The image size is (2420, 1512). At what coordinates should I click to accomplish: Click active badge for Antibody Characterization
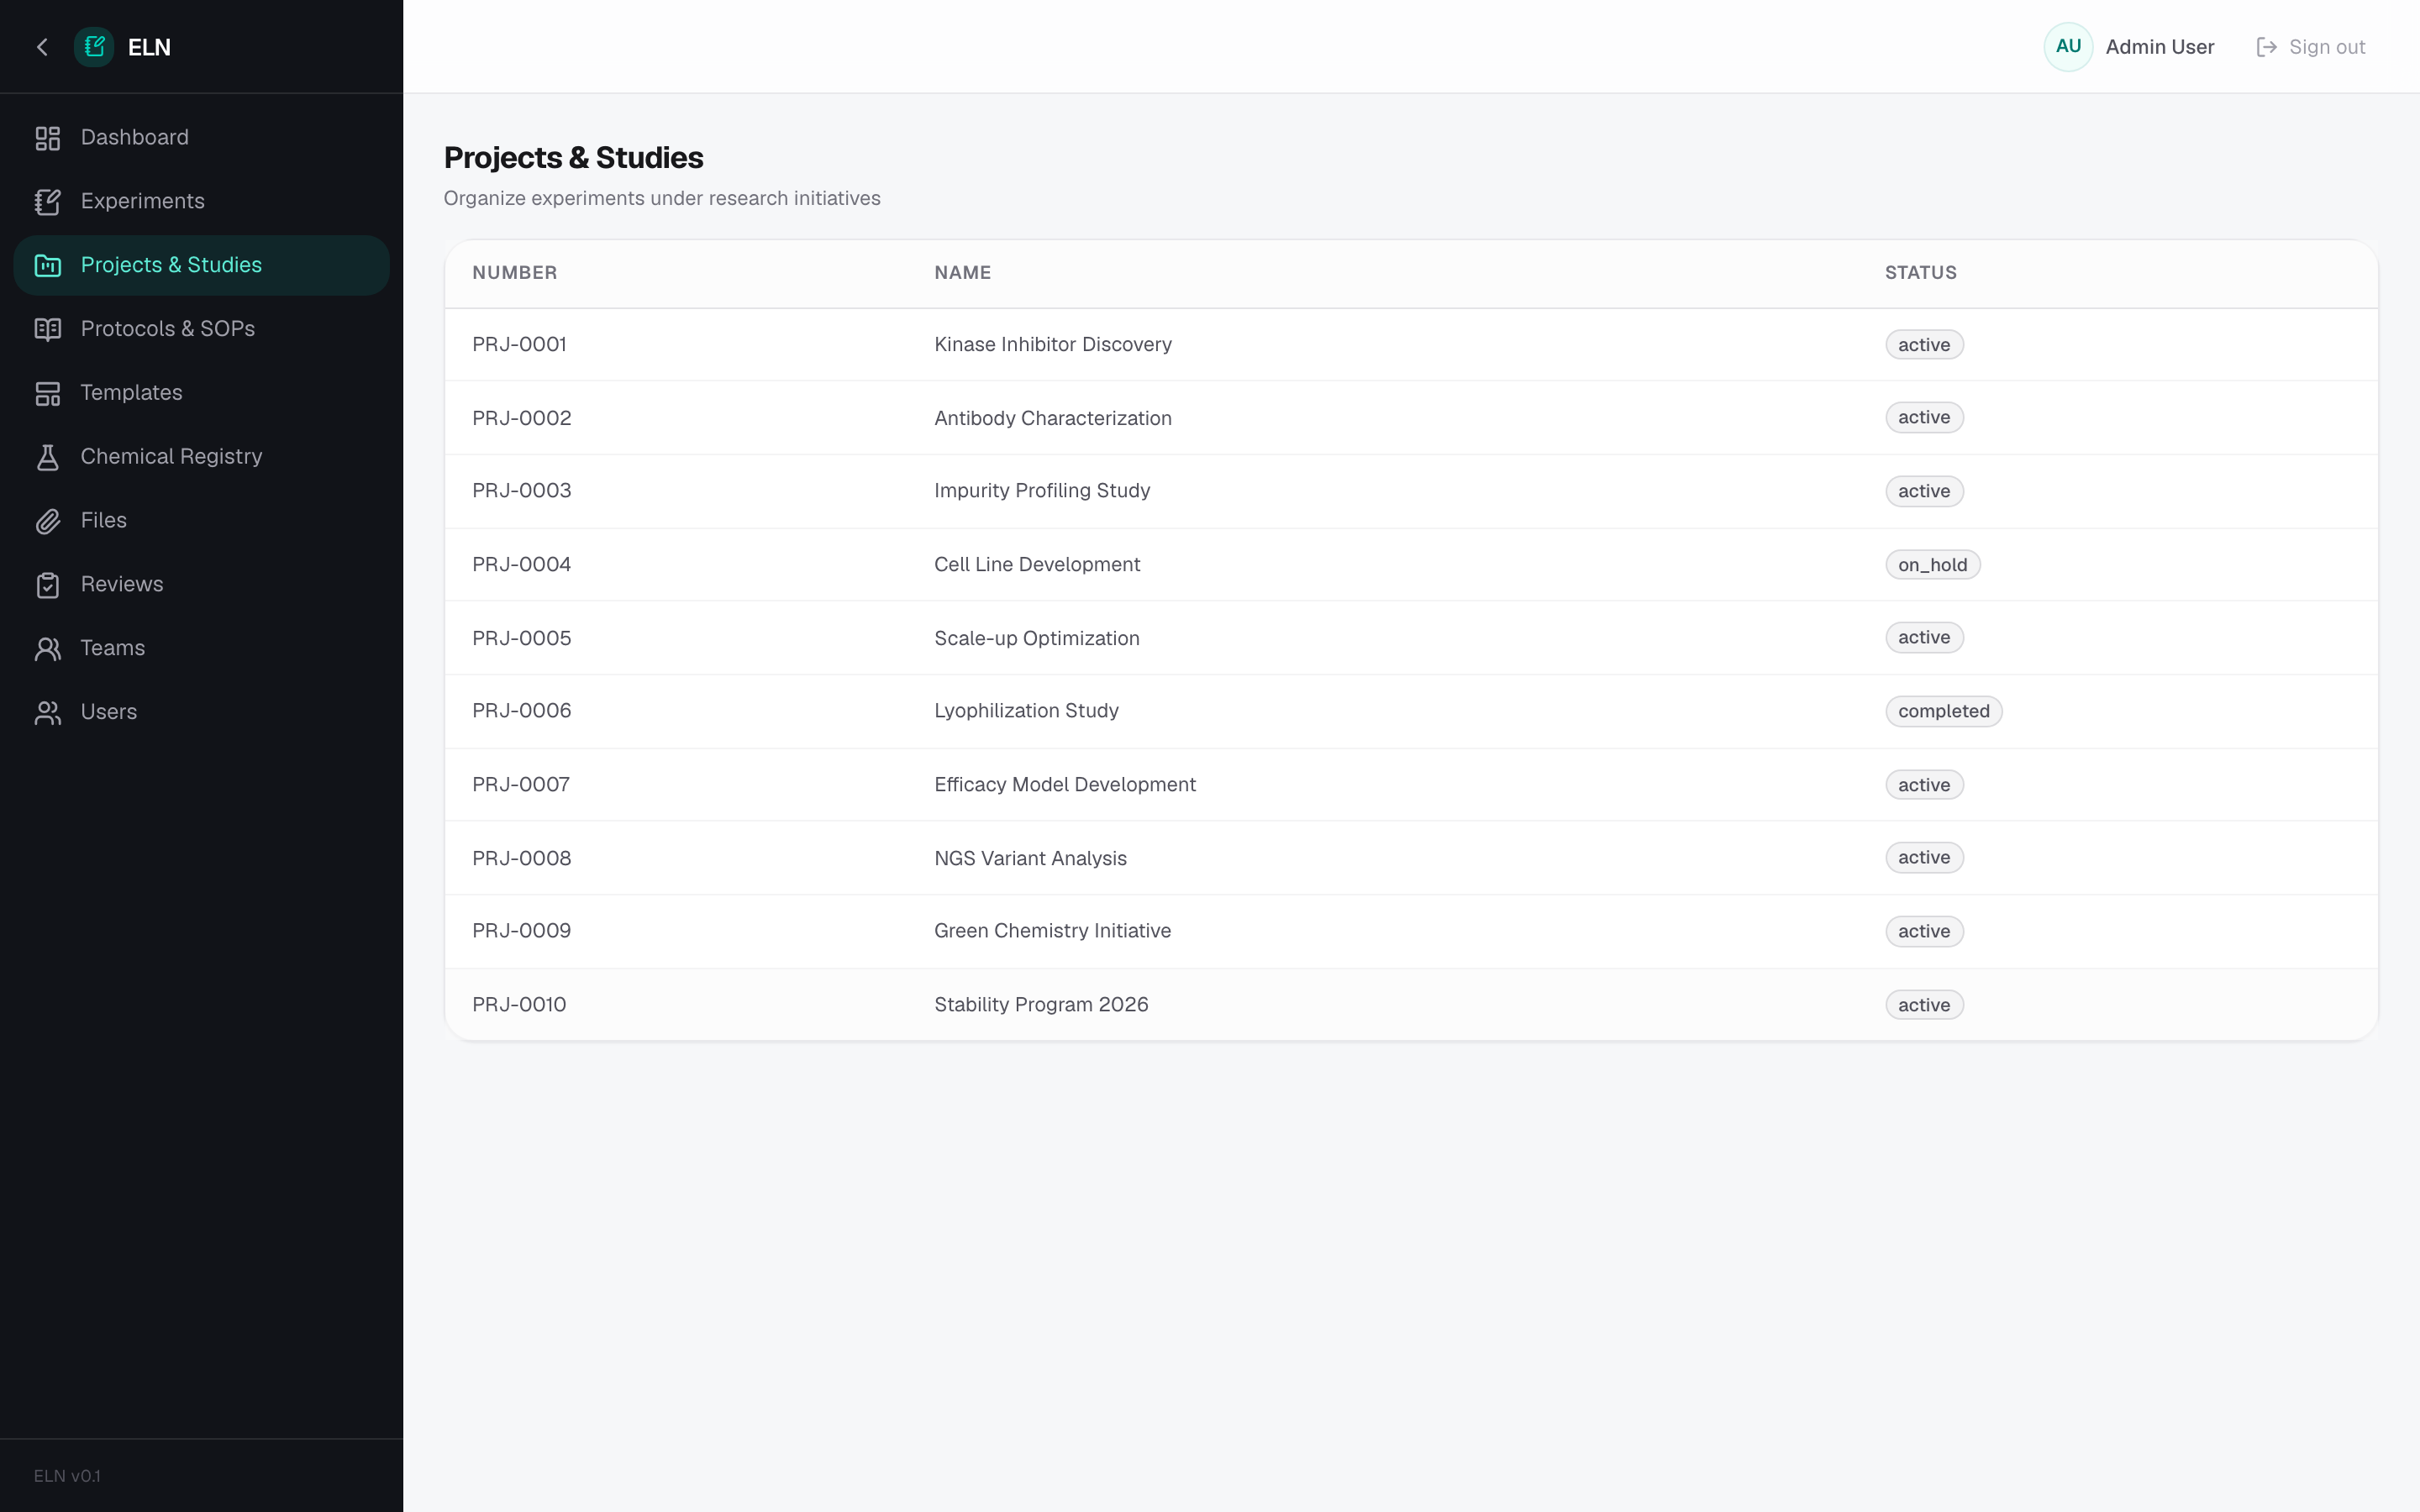click(1924, 418)
